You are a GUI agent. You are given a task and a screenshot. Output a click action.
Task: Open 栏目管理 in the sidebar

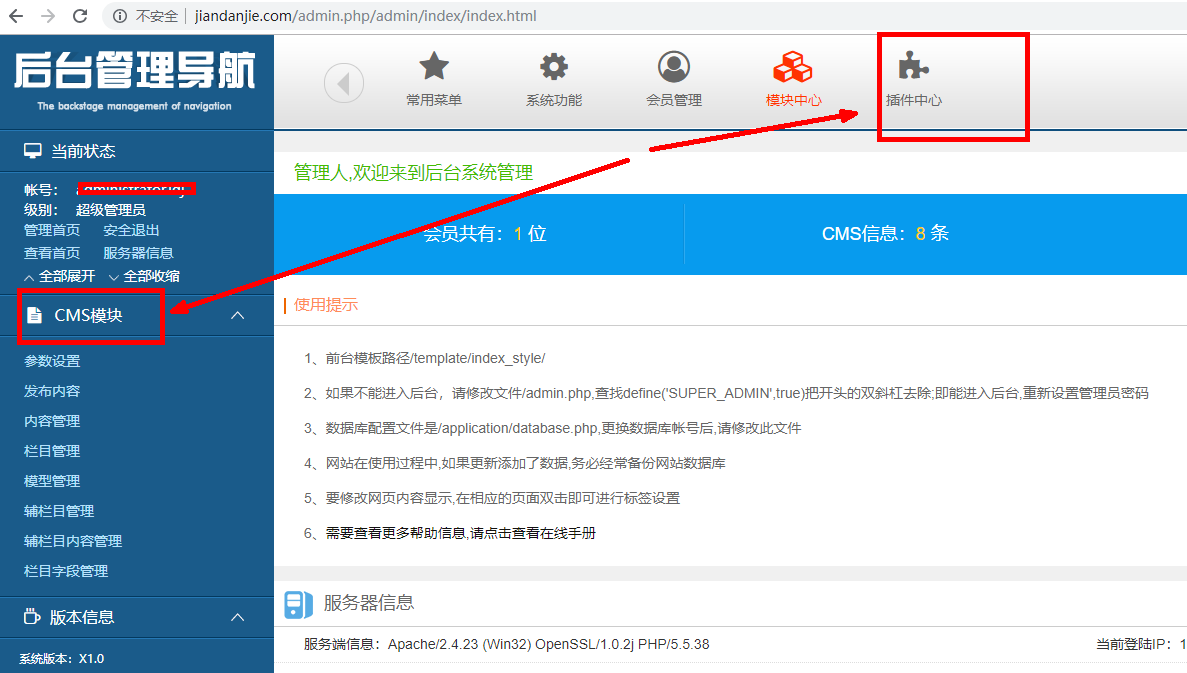pos(52,451)
